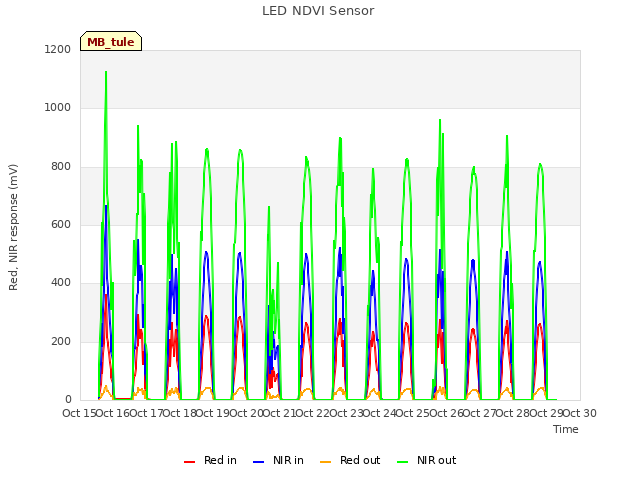
Task: Click the x-axis 'Time' label
Action: point(566,429)
